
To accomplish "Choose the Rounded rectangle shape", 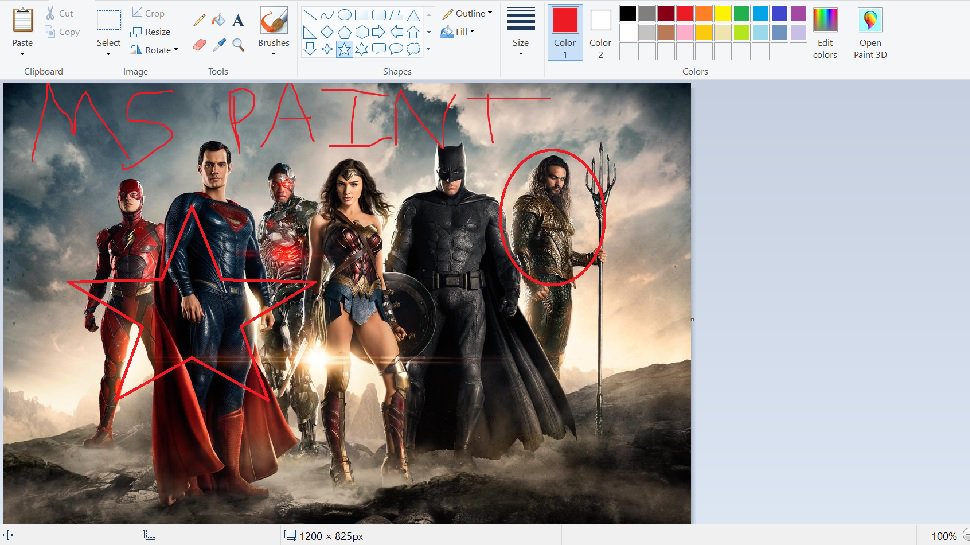I will click(x=379, y=15).
